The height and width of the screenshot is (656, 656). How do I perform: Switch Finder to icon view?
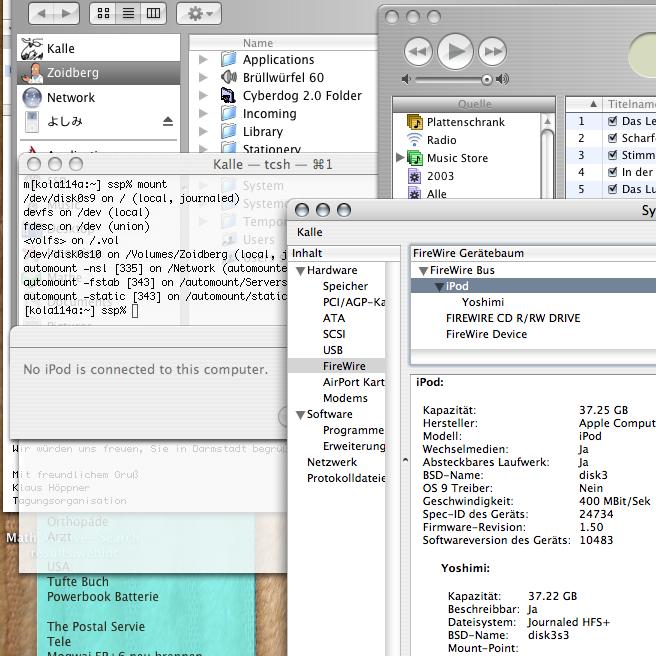coord(103,13)
